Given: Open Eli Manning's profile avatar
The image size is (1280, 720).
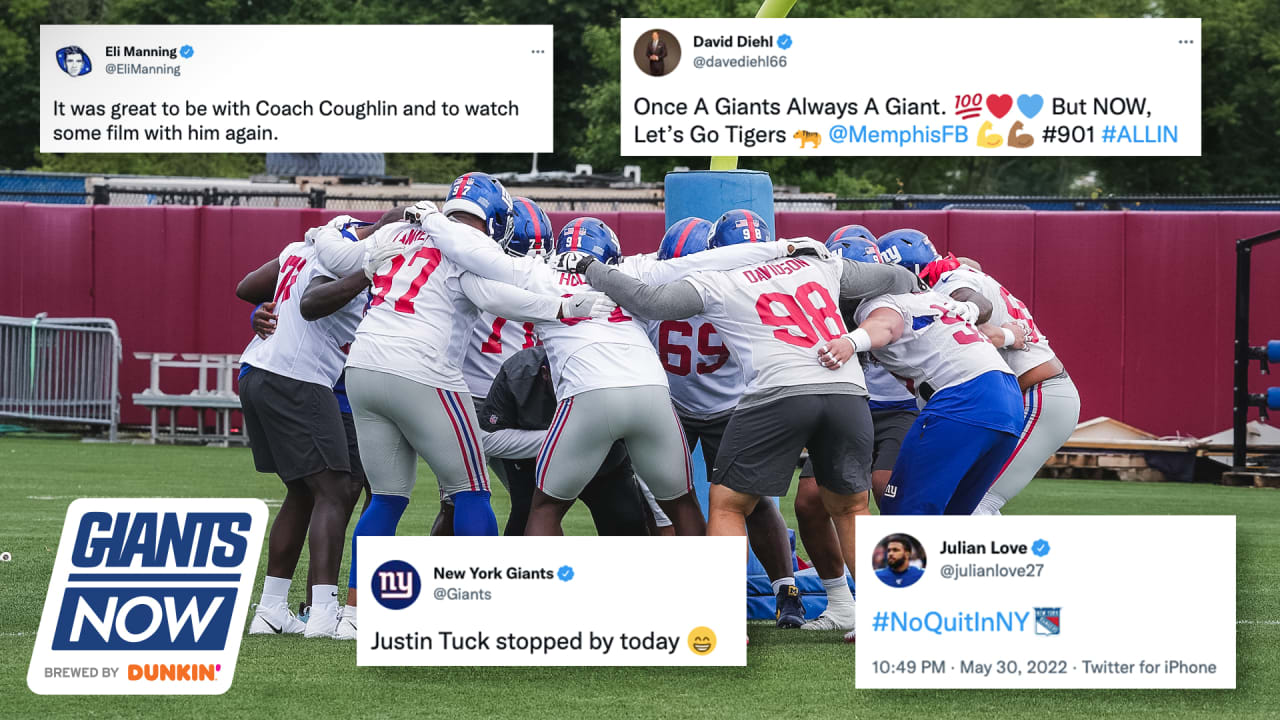Looking at the screenshot, I should 73,61.
